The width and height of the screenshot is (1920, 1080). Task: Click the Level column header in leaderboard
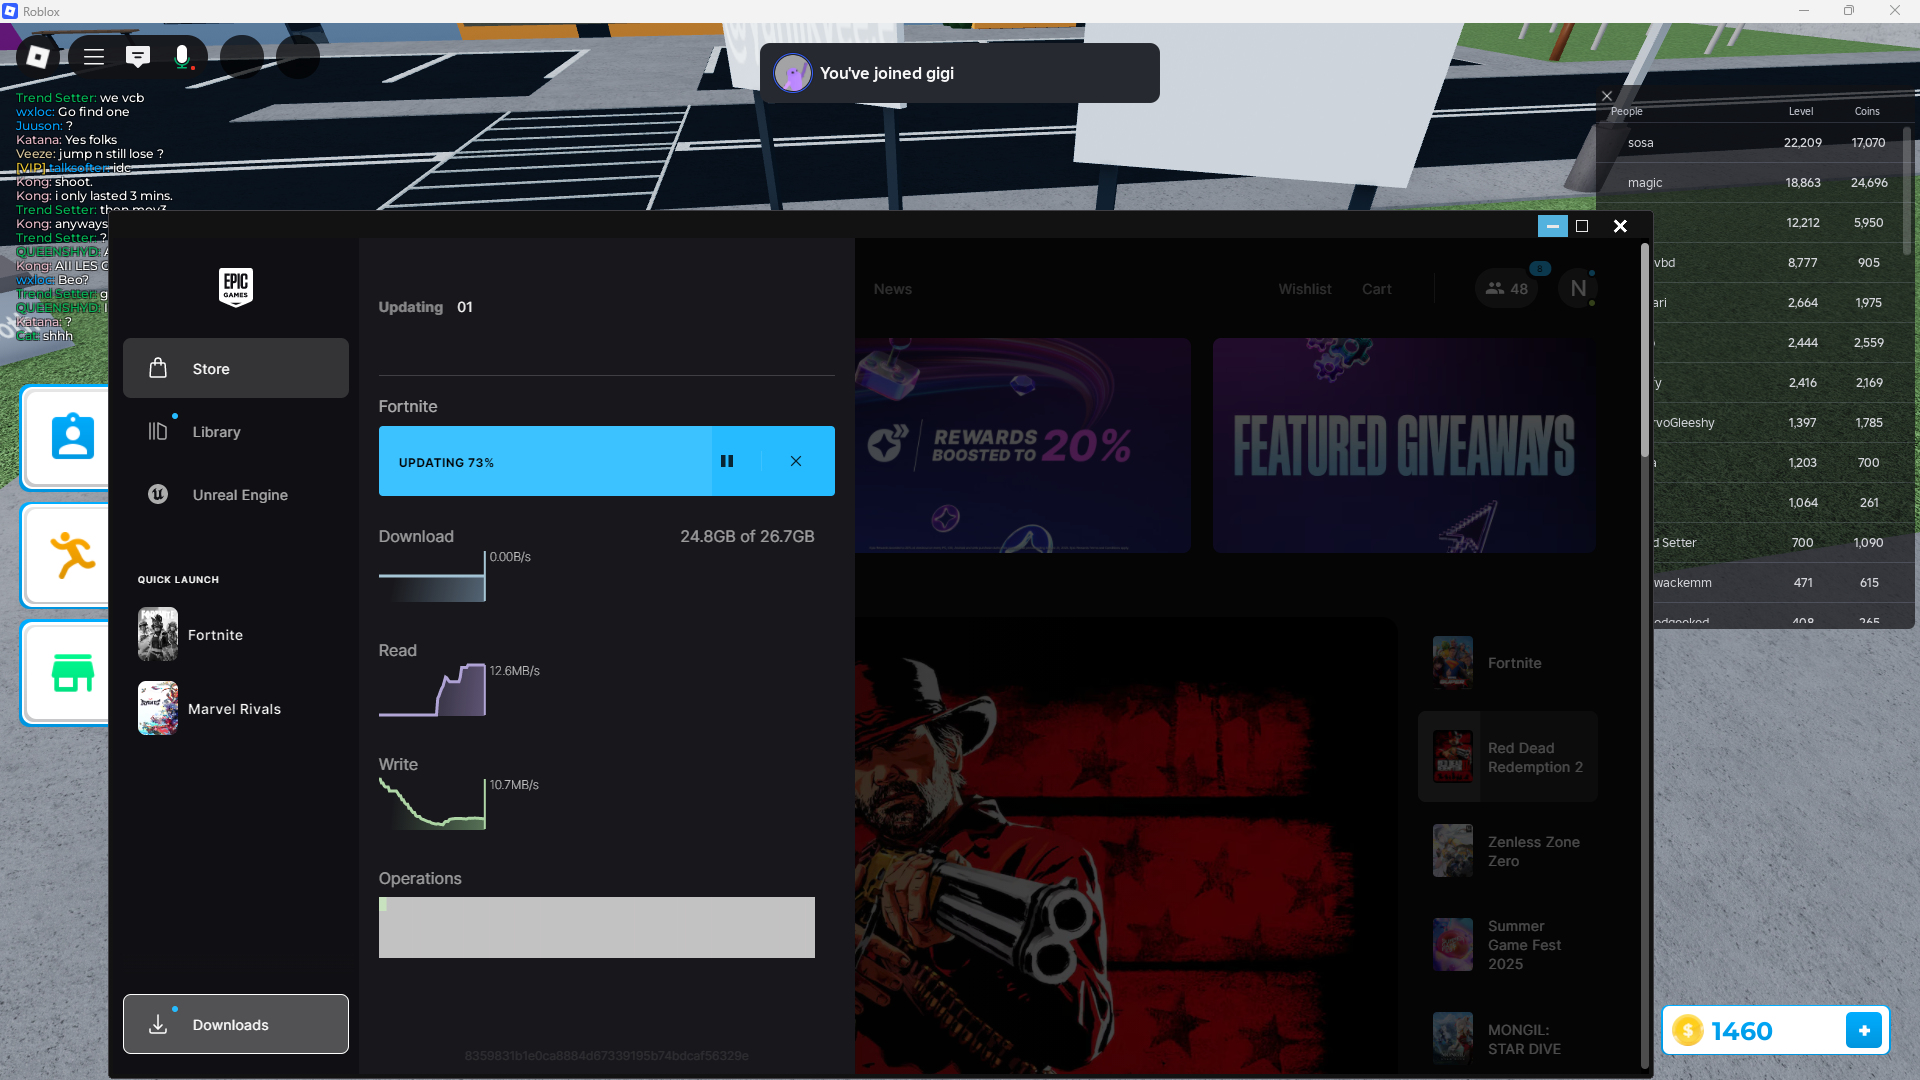click(x=1801, y=111)
